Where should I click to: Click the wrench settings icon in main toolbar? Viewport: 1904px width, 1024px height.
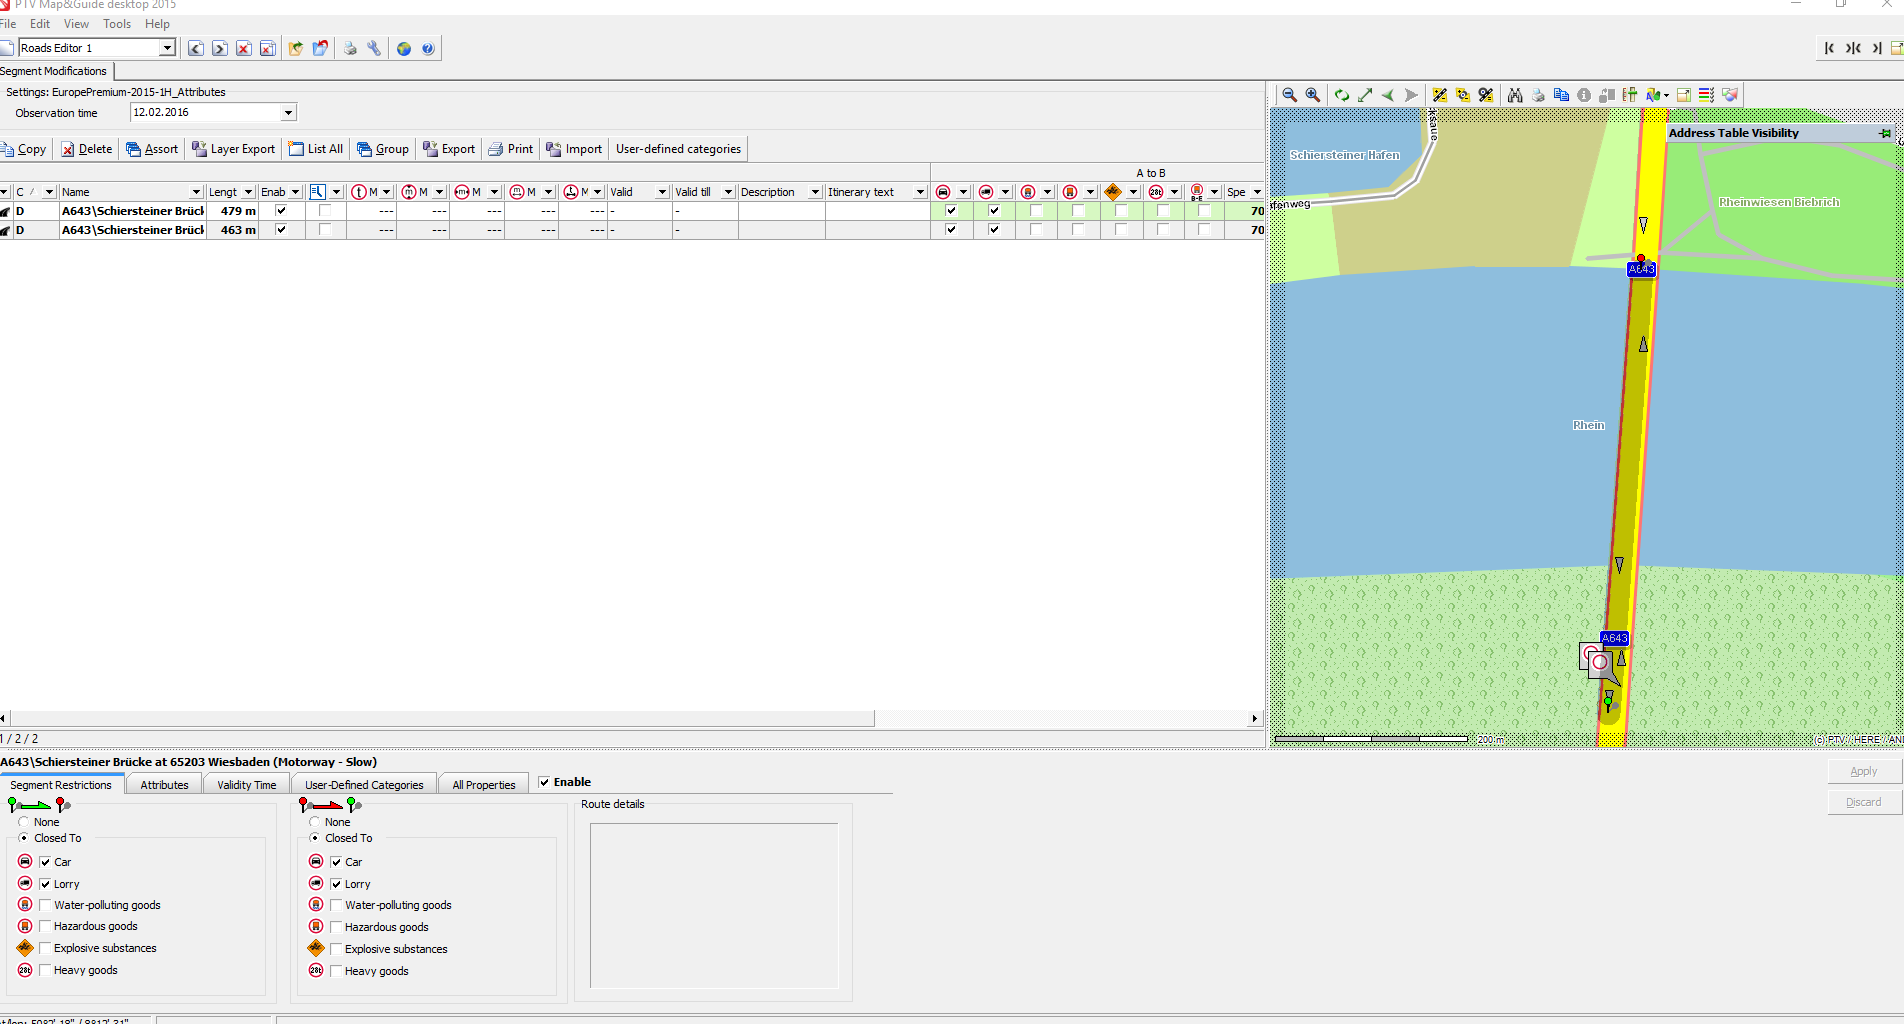pyautogui.click(x=374, y=48)
